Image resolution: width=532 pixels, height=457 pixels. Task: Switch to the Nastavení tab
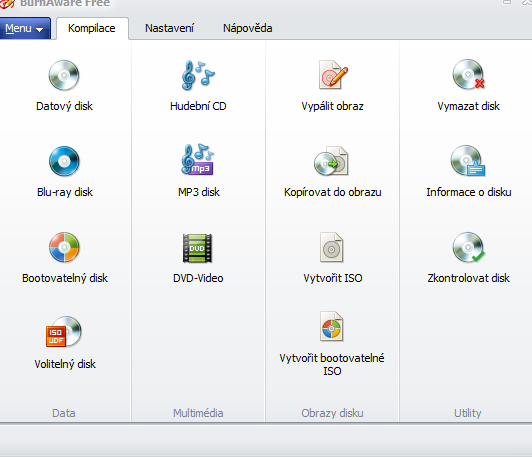coord(169,28)
